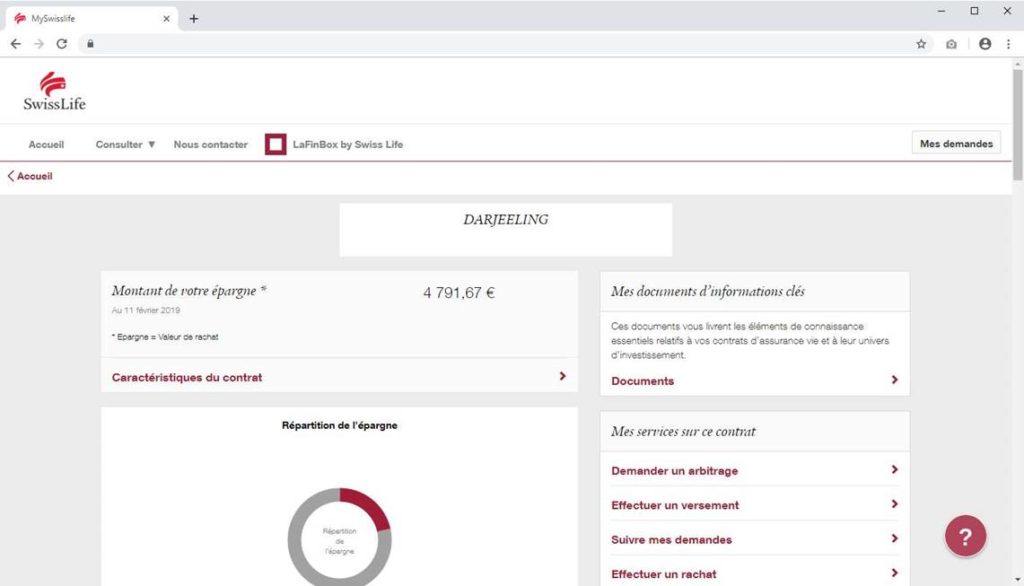Viewport: 1024px width, 586px height.
Task: Click the red segment of donut chart
Action: pos(368,506)
